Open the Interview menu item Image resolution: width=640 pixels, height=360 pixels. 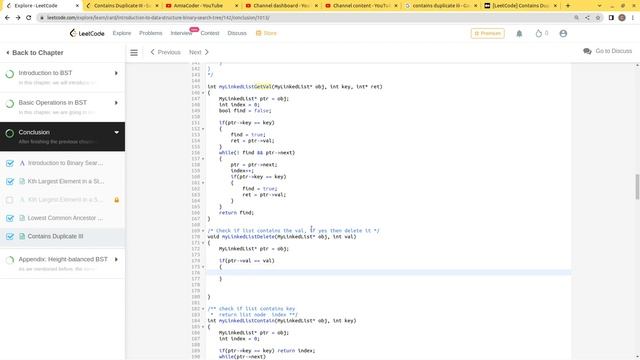[181, 33]
